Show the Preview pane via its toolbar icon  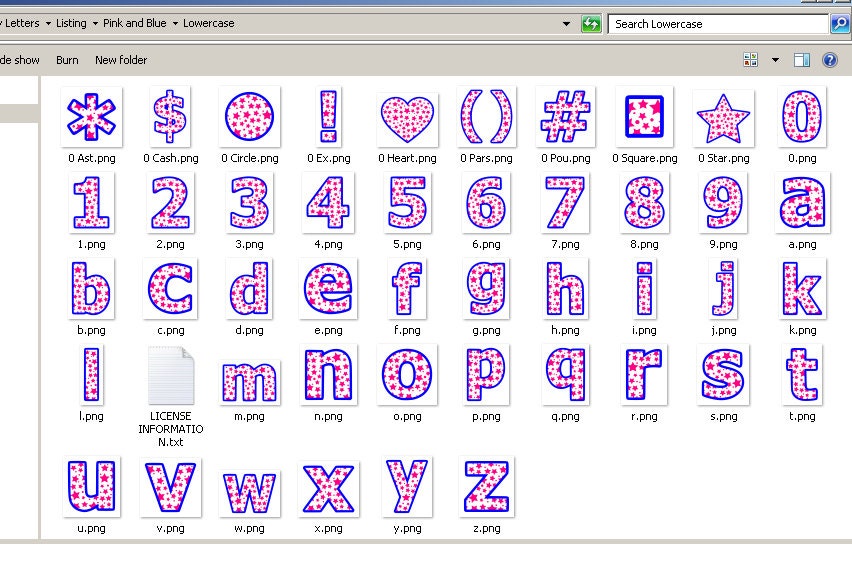[x=801, y=59]
